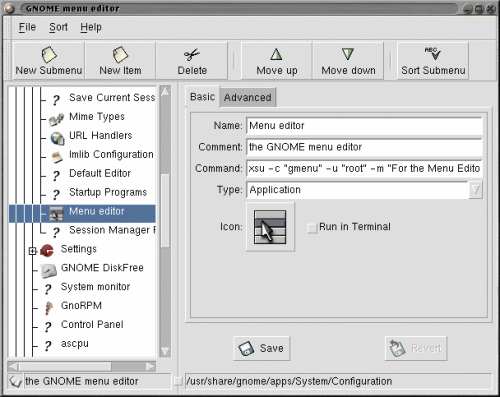Screen dimensions: 500x397
Task: Enable the Run in Terminal checkbox
Action: pos(312,228)
